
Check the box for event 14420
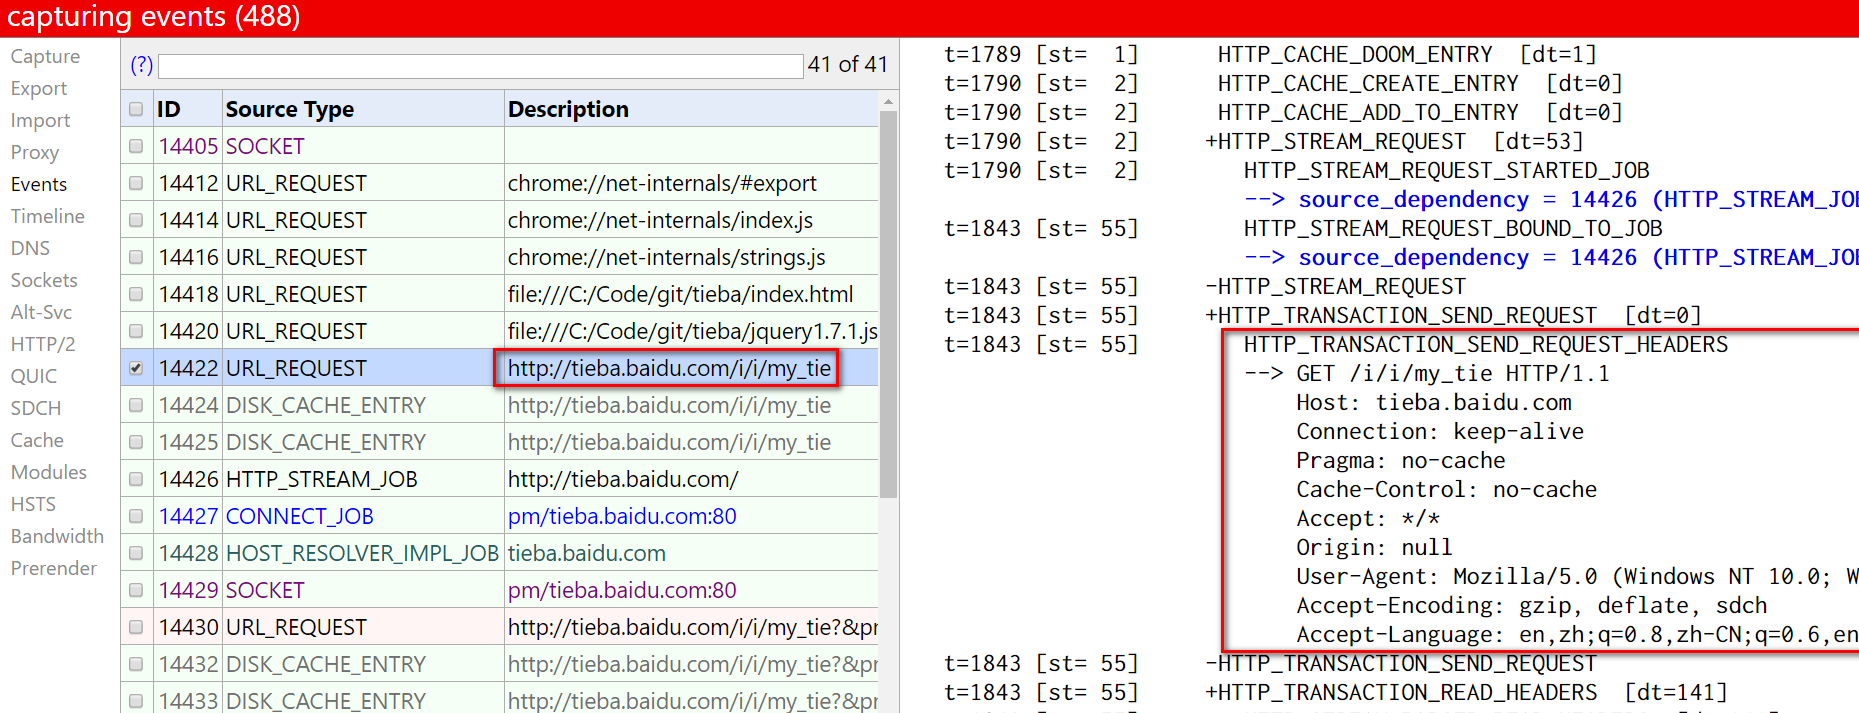click(136, 331)
